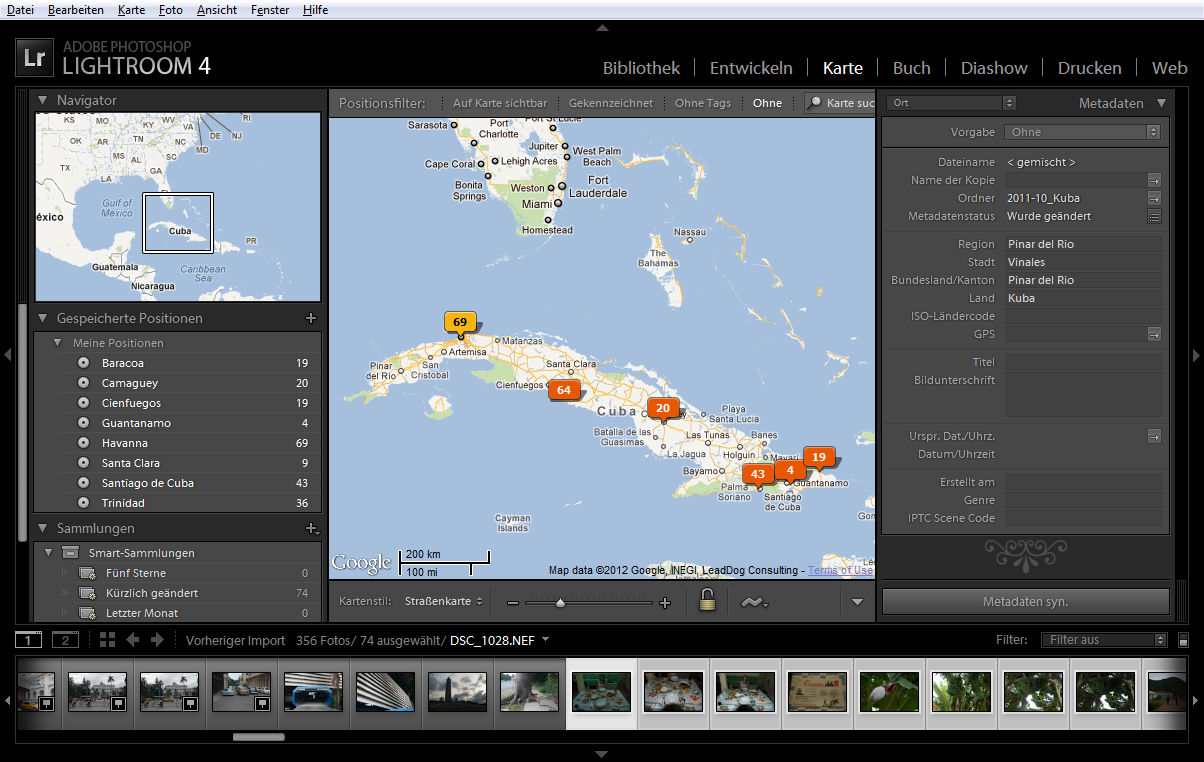Screen dimensions: 1204x762
Task: Click the map marker lock icon
Action: click(707, 600)
